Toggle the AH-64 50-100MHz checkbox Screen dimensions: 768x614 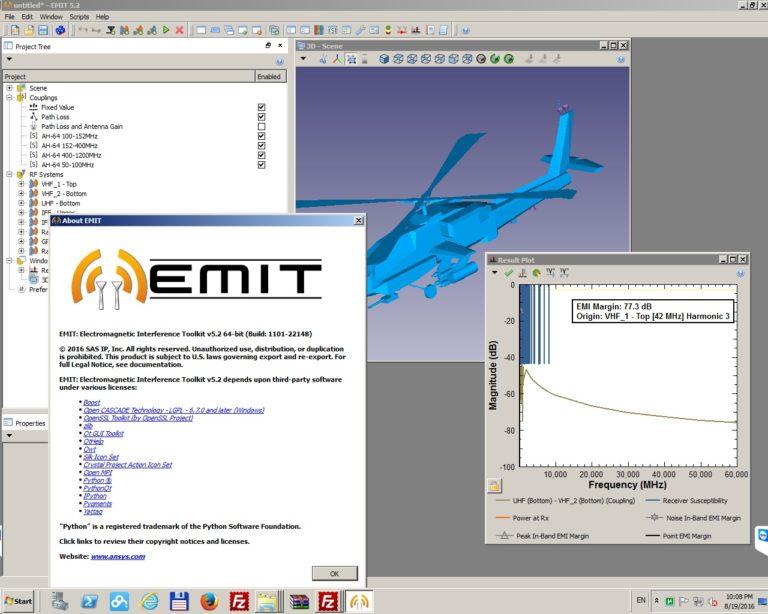[262, 165]
